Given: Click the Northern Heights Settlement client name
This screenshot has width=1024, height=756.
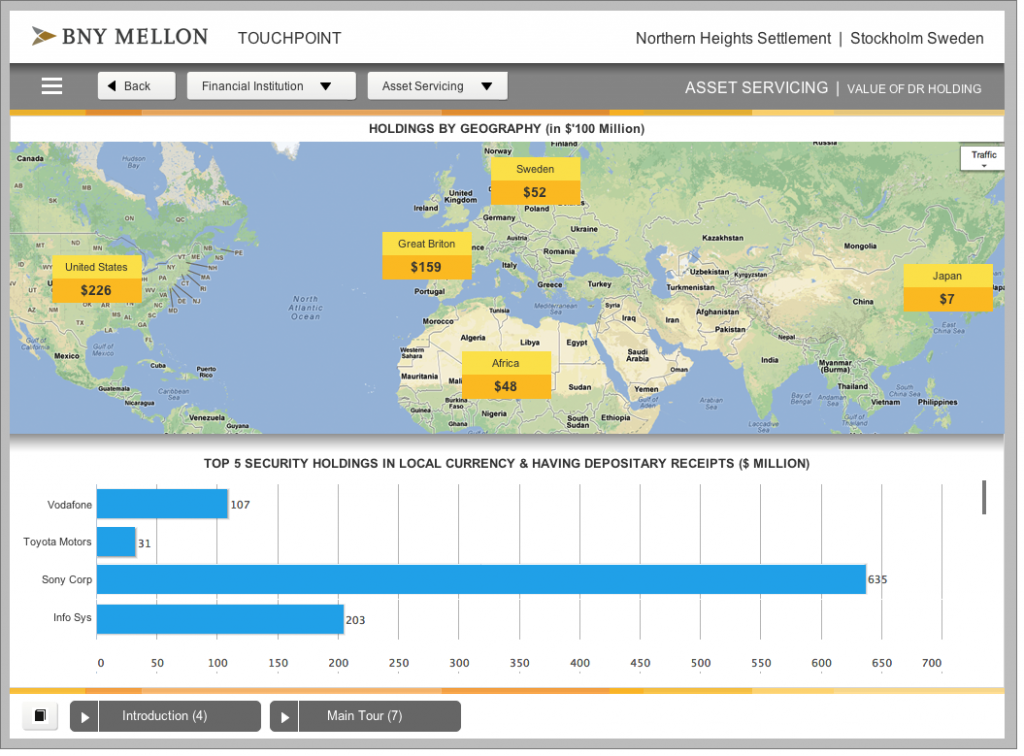Looking at the screenshot, I should (x=733, y=39).
